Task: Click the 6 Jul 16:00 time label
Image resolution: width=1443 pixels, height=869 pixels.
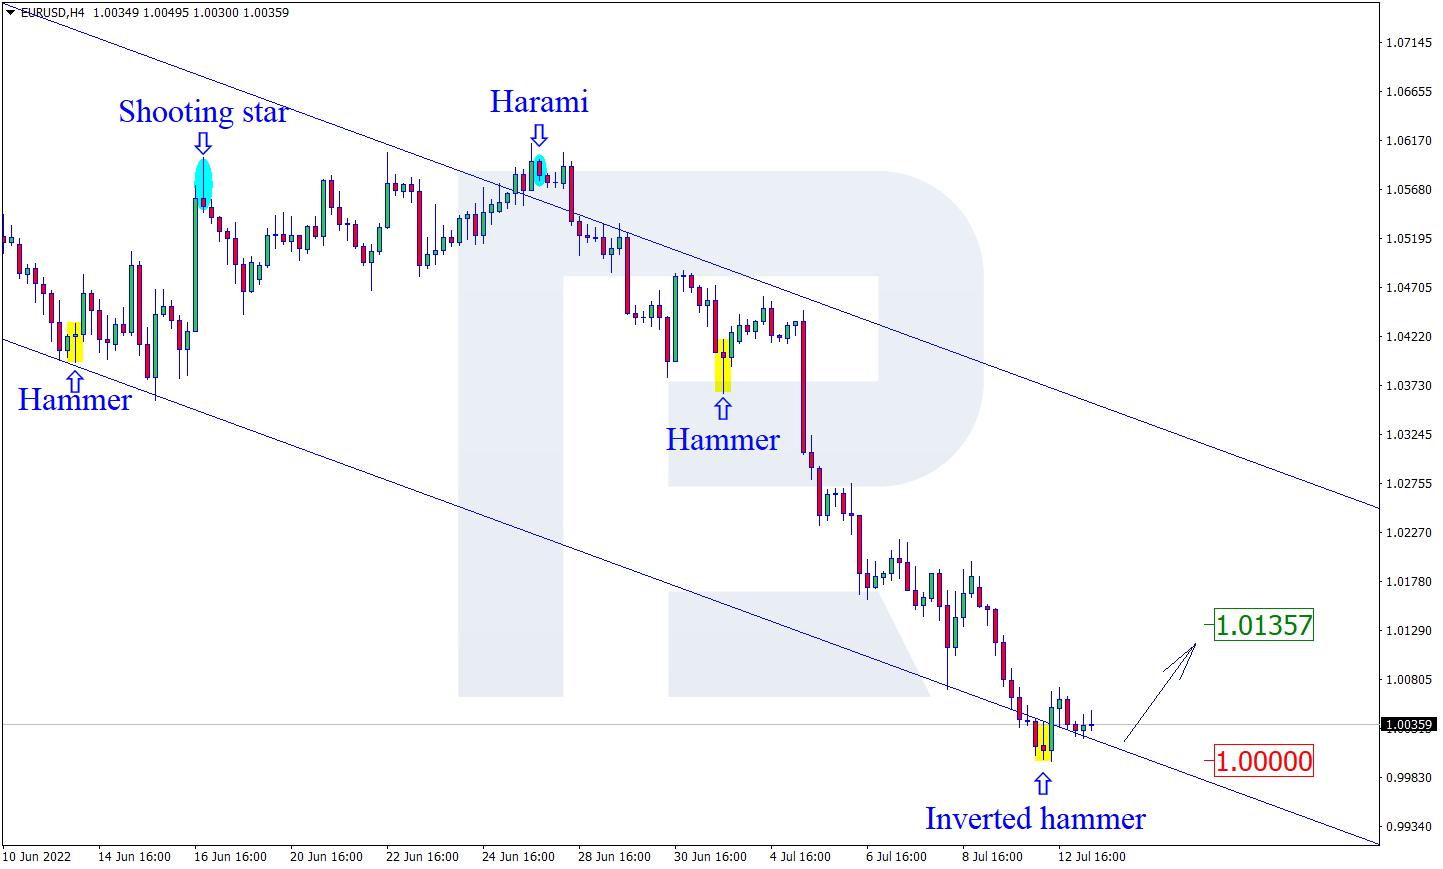Action: tap(896, 857)
